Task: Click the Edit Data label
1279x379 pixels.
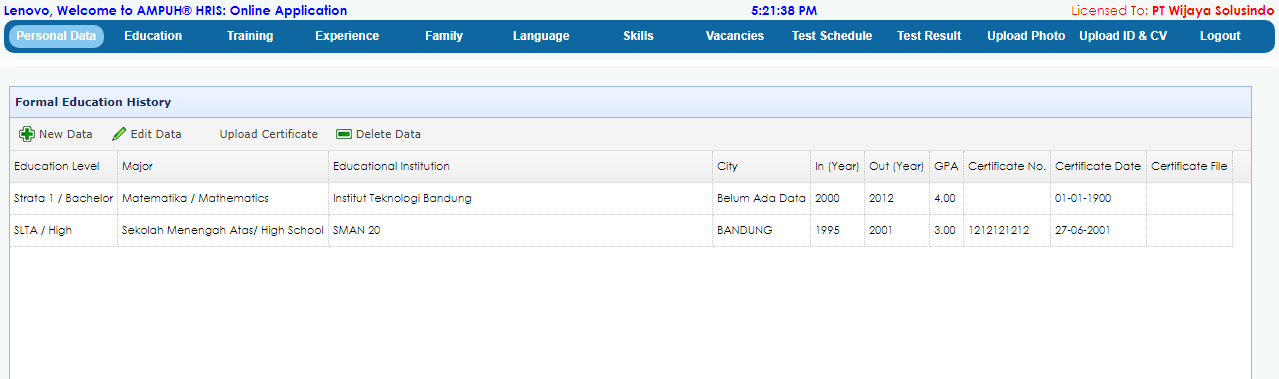Action: click(156, 134)
